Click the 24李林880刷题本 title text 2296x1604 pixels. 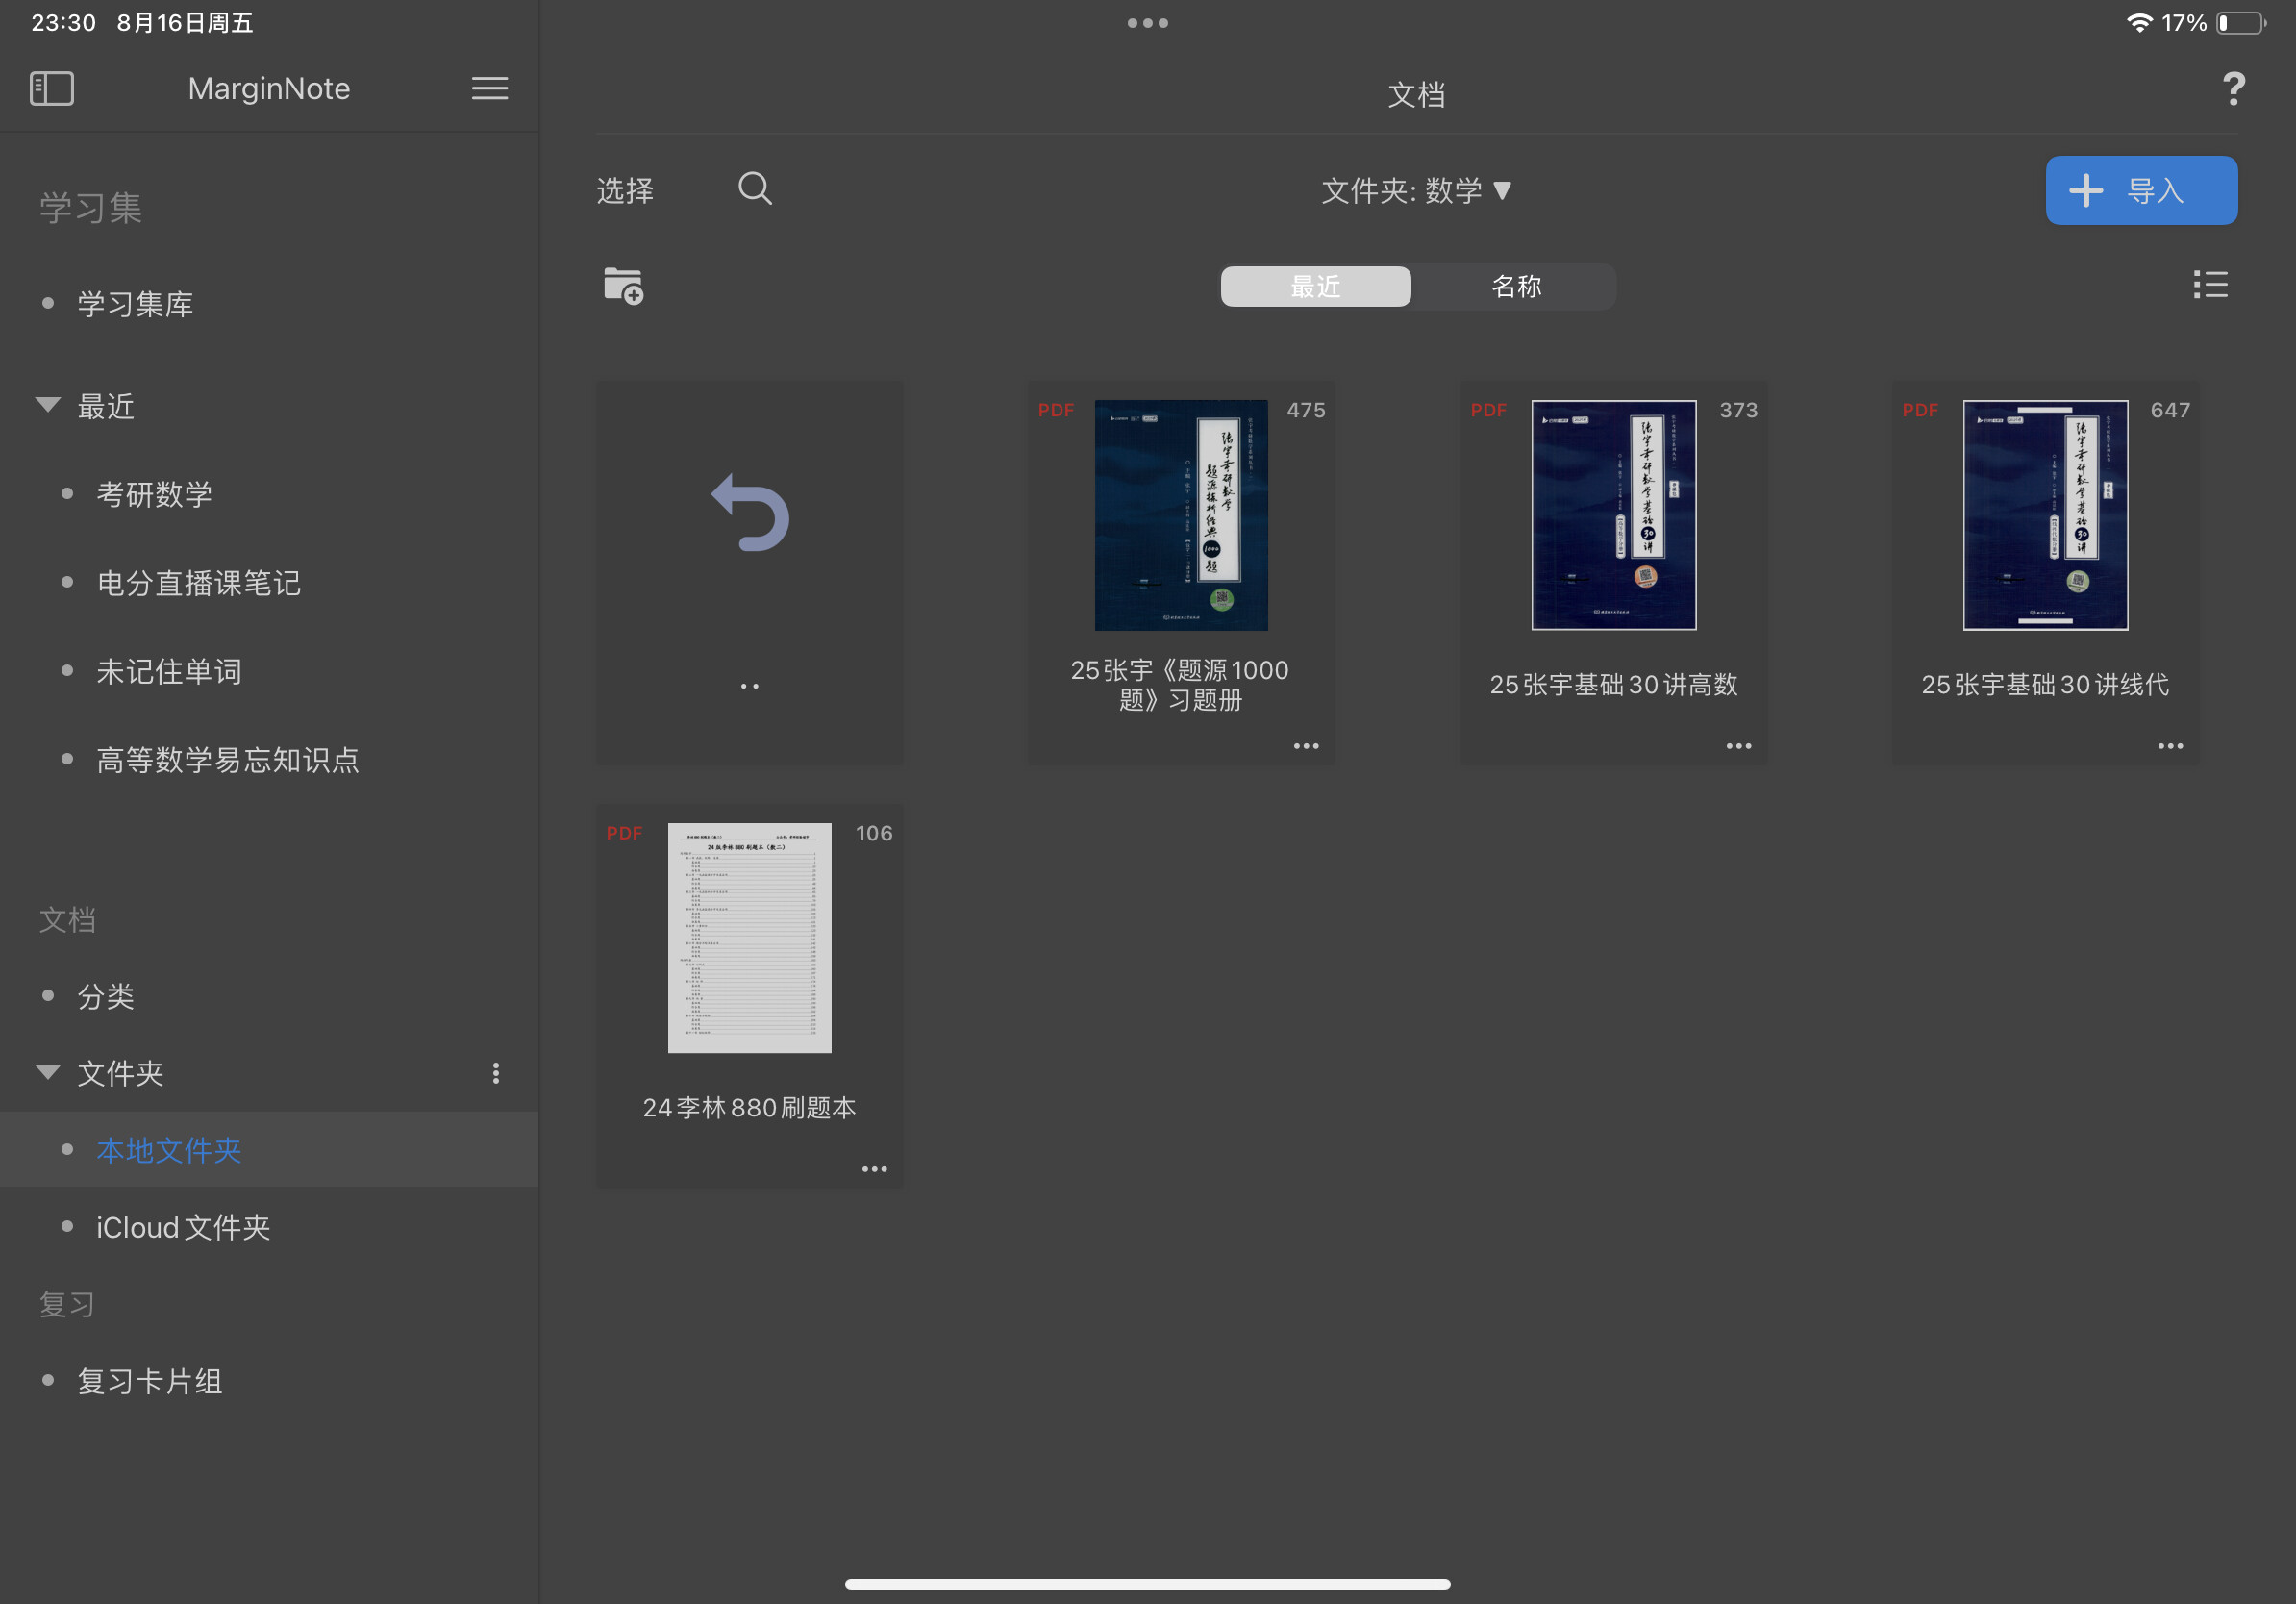coord(749,1108)
